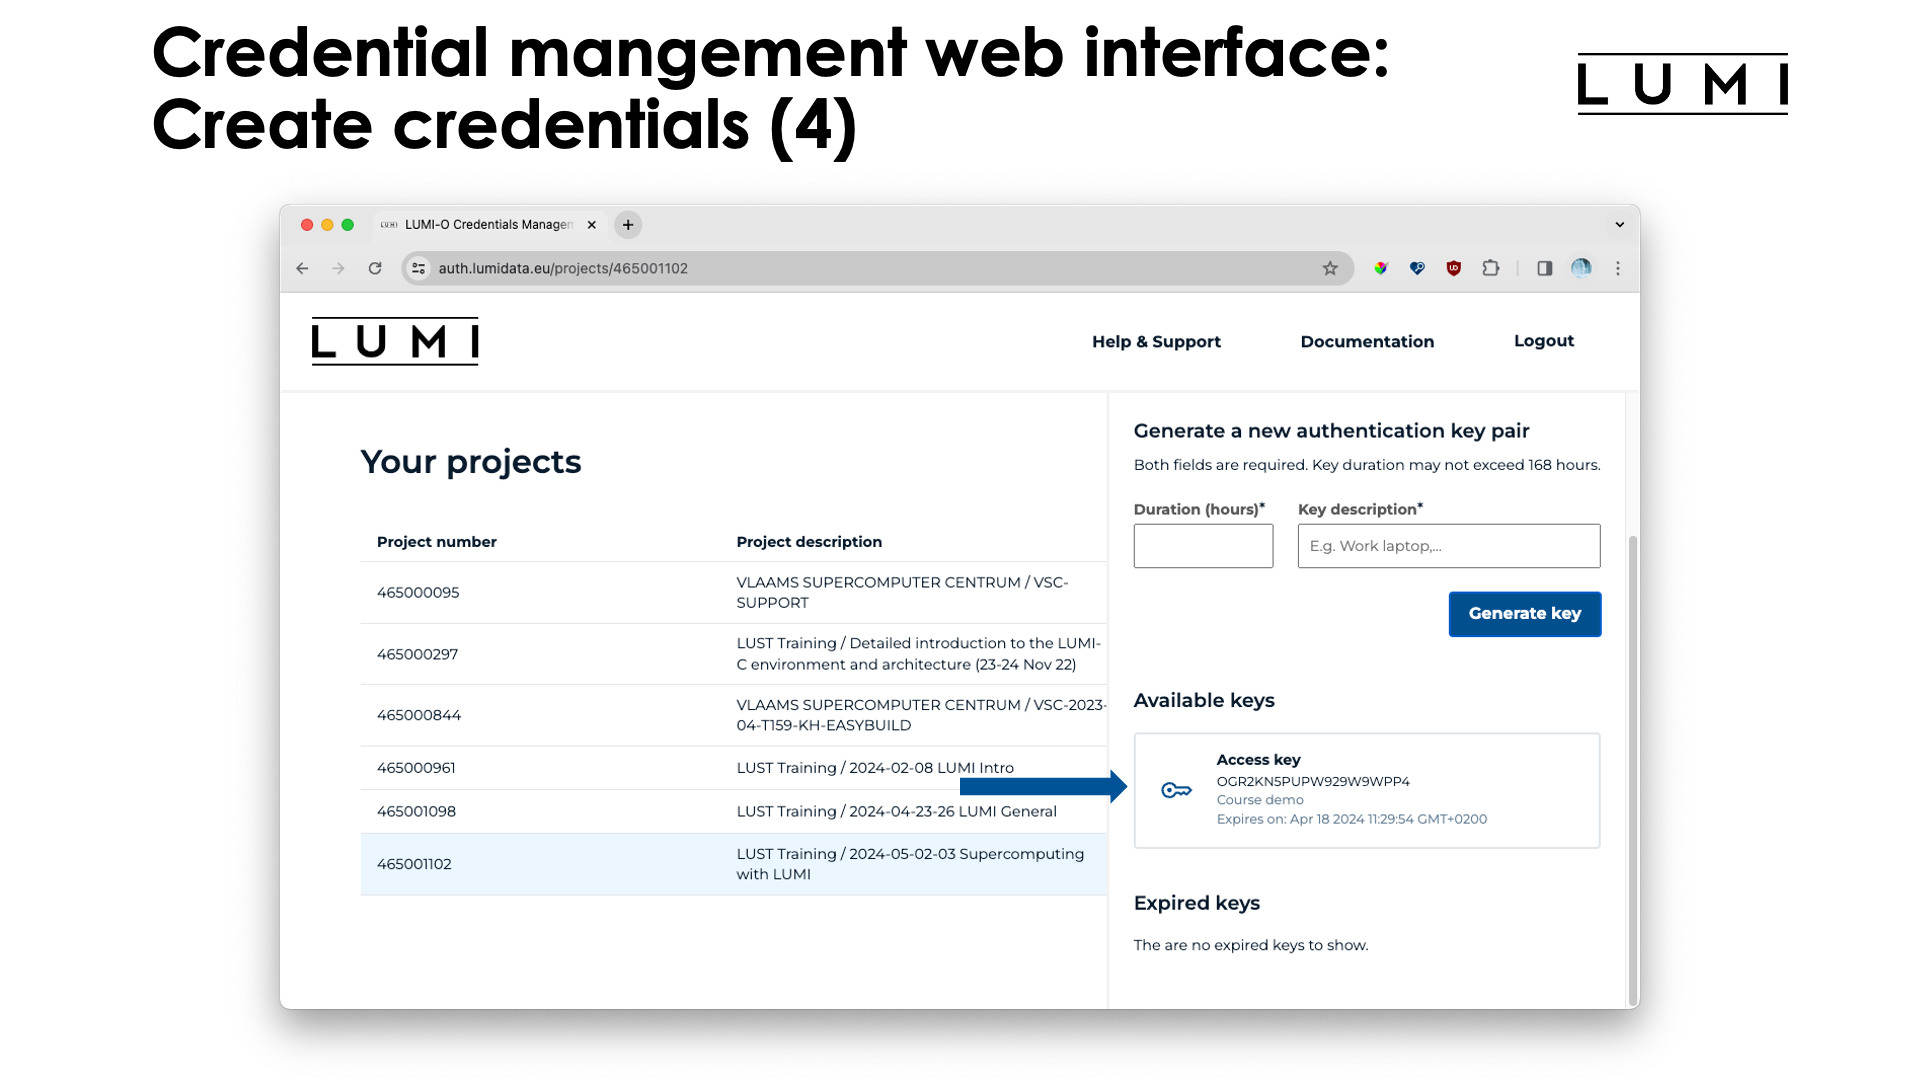Screen dimensions: 1920x1080
Task: Click the uBlock Origin red icon
Action: point(1453,268)
